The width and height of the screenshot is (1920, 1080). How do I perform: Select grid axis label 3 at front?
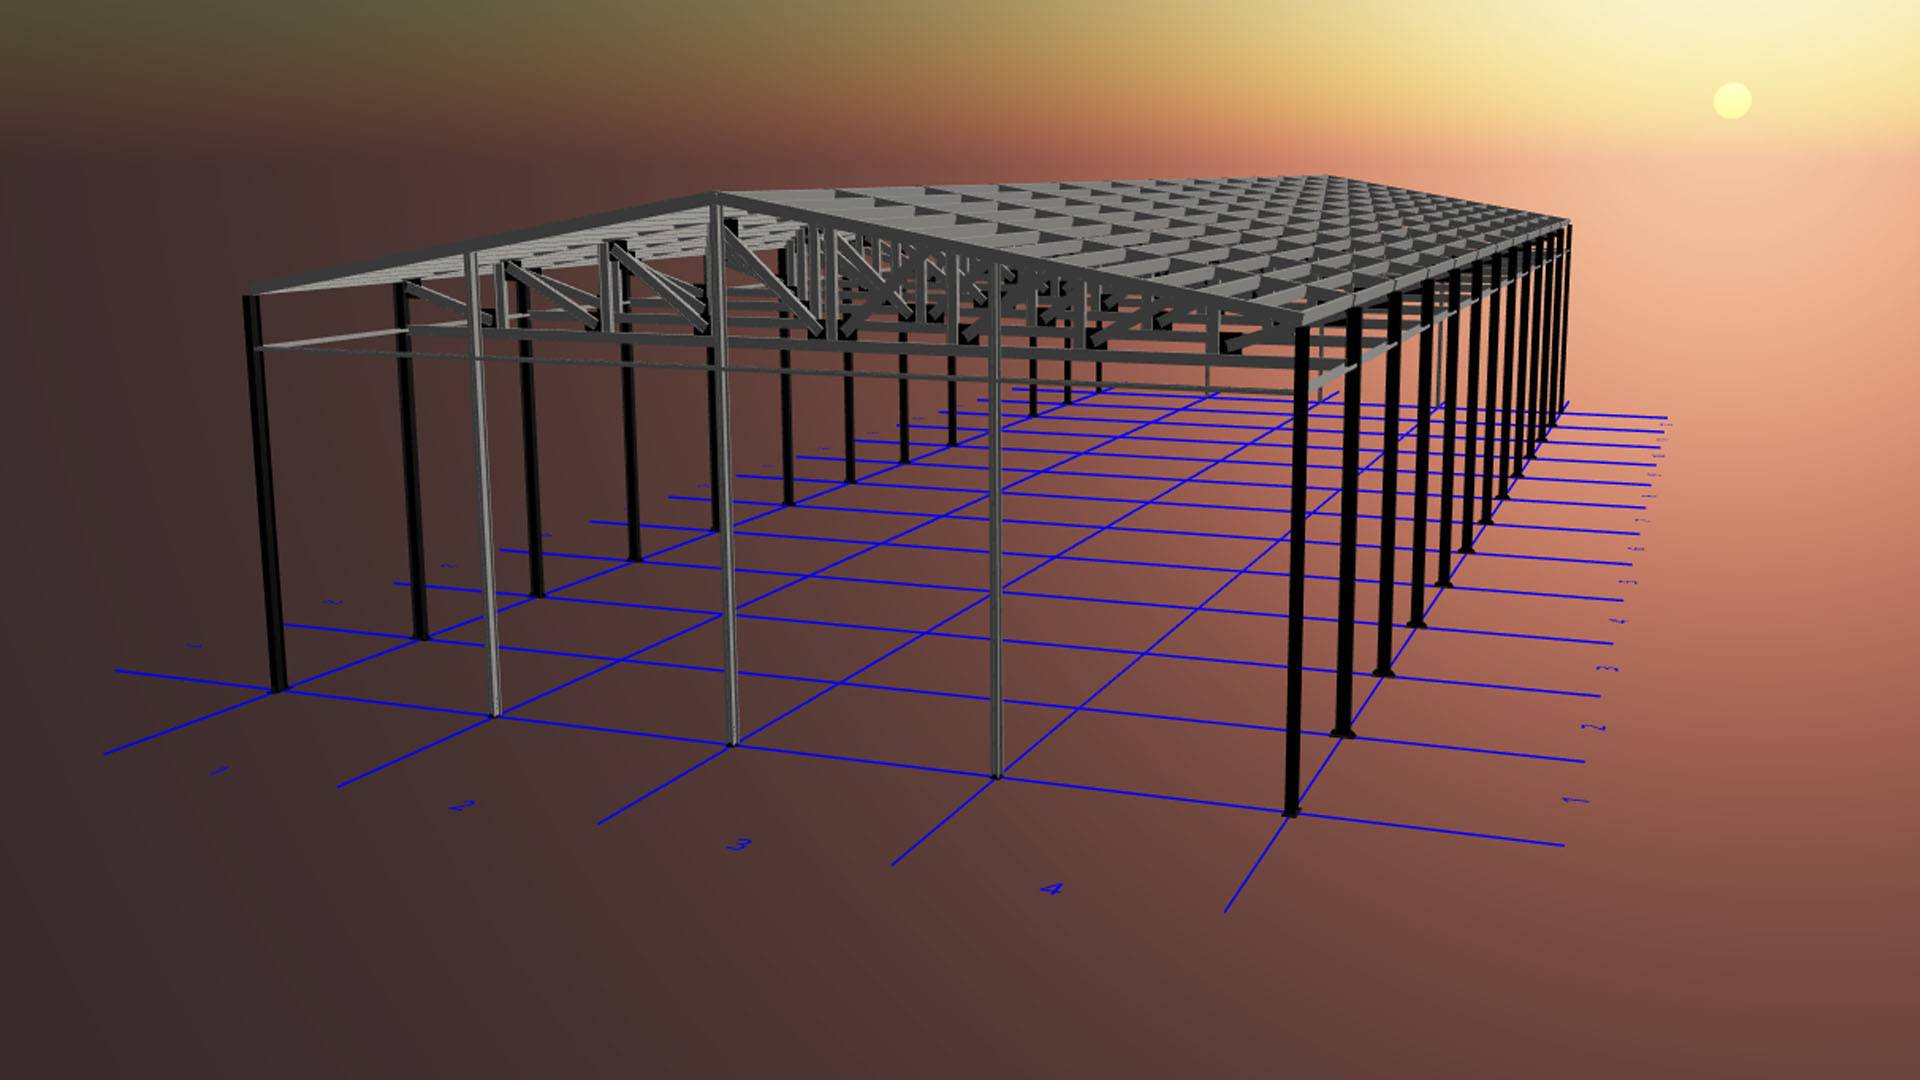[x=738, y=844]
